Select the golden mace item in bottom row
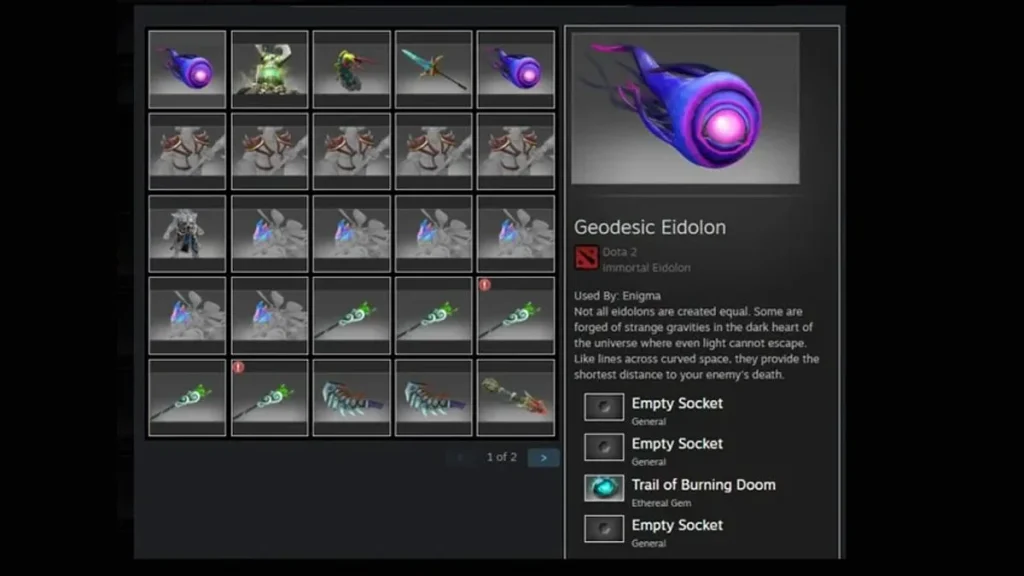The width and height of the screenshot is (1024, 576). click(x=515, y=397)
